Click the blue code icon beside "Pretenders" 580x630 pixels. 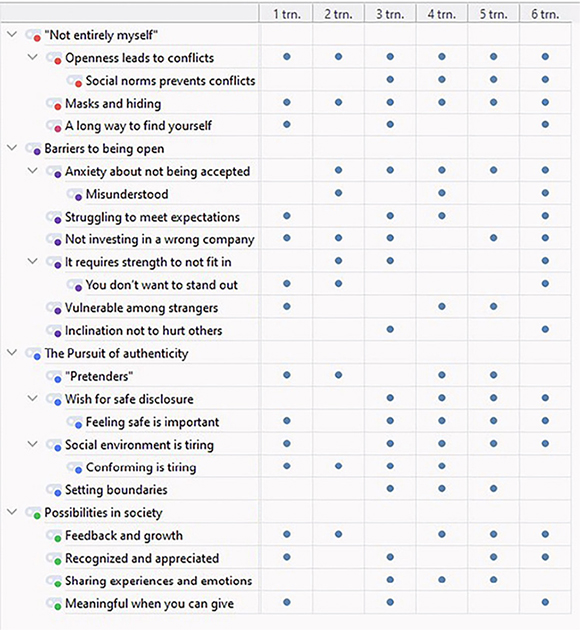tap(54, 377)
